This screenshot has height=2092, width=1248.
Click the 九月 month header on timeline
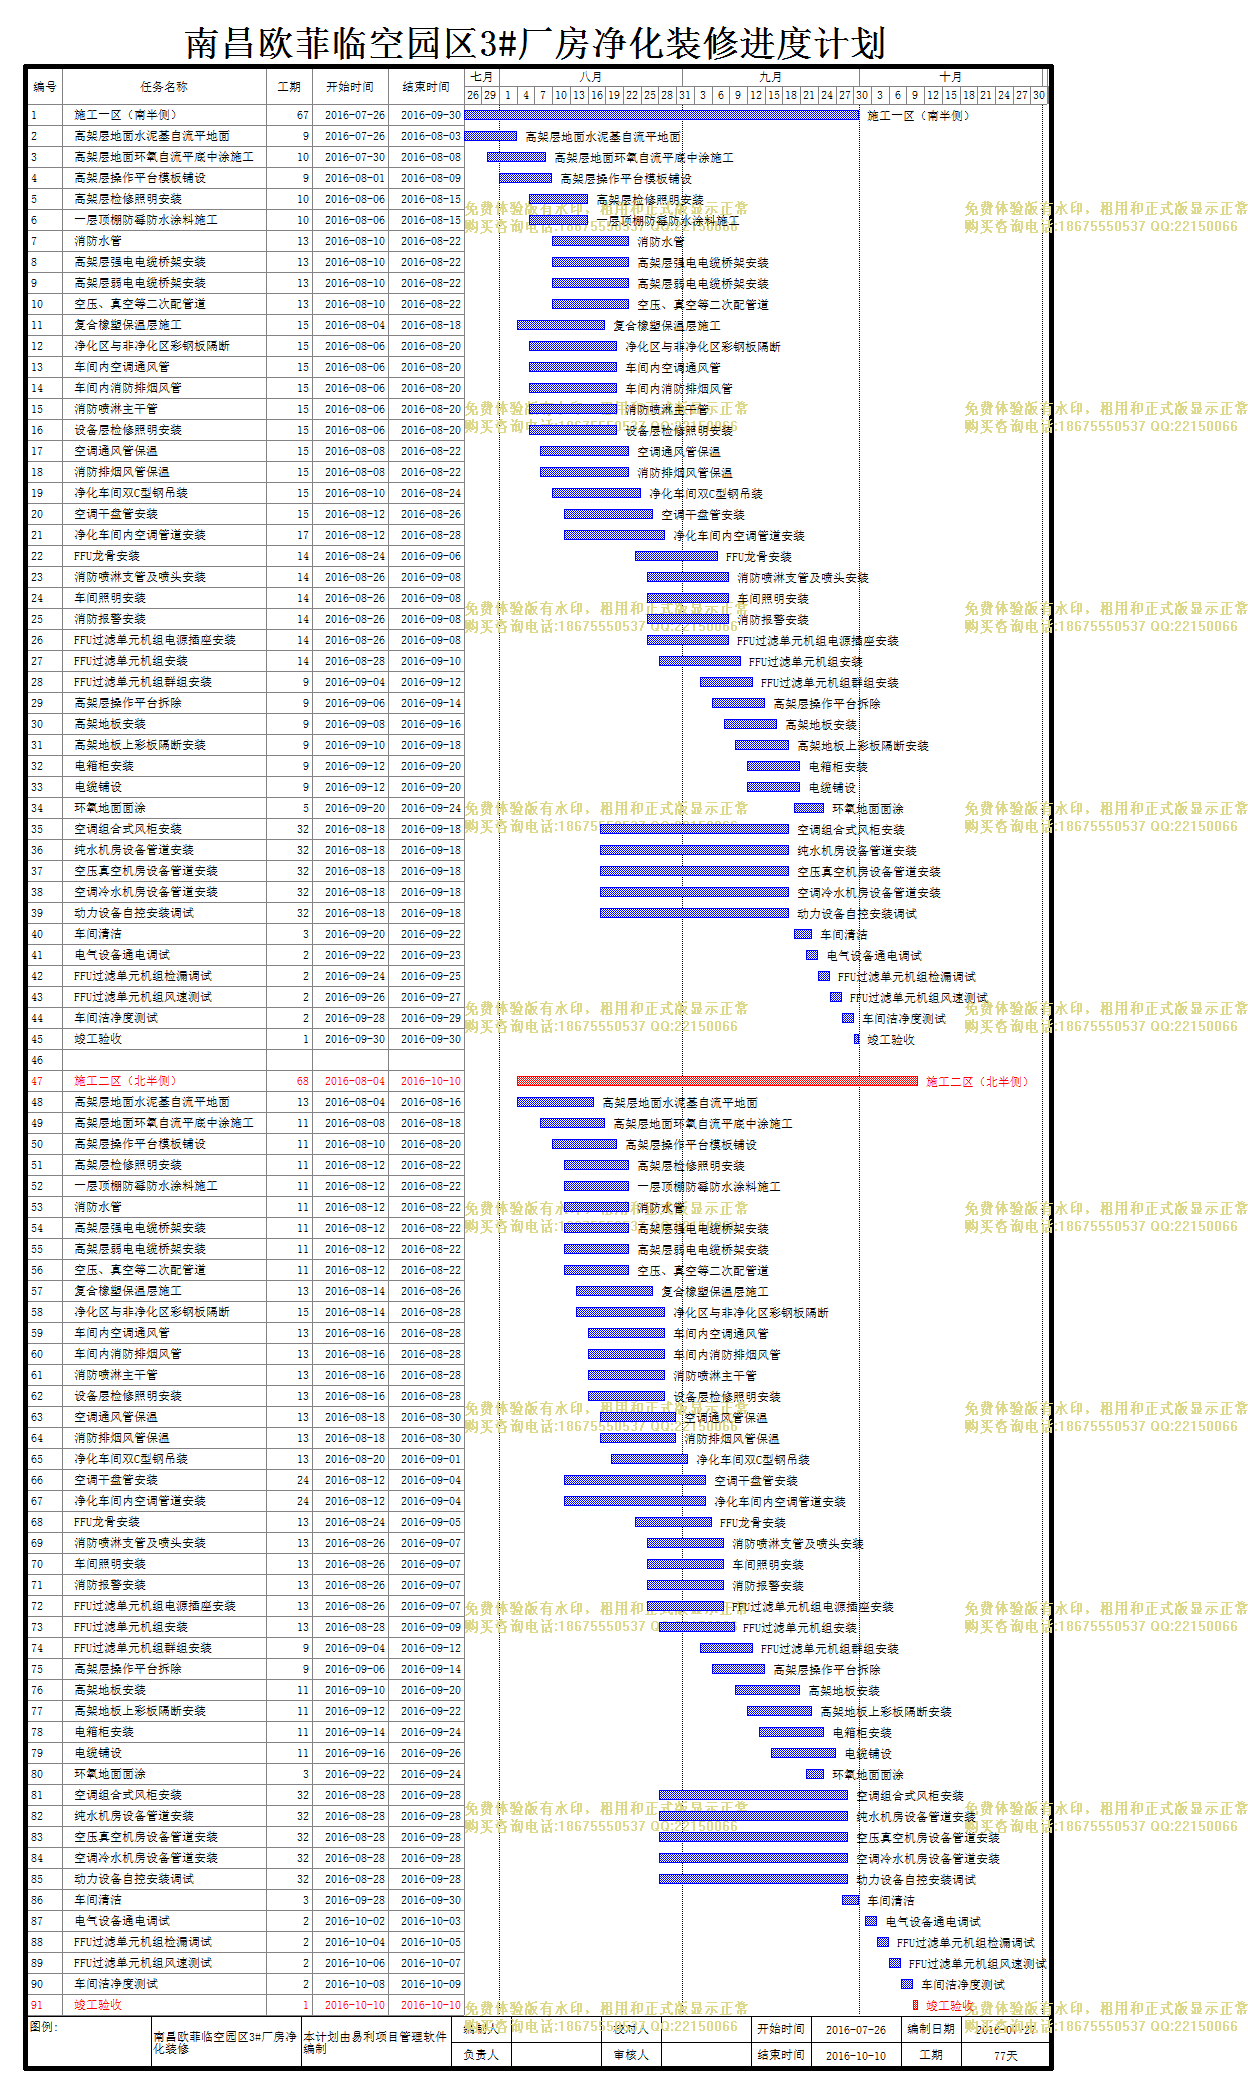tap(770, 77)
